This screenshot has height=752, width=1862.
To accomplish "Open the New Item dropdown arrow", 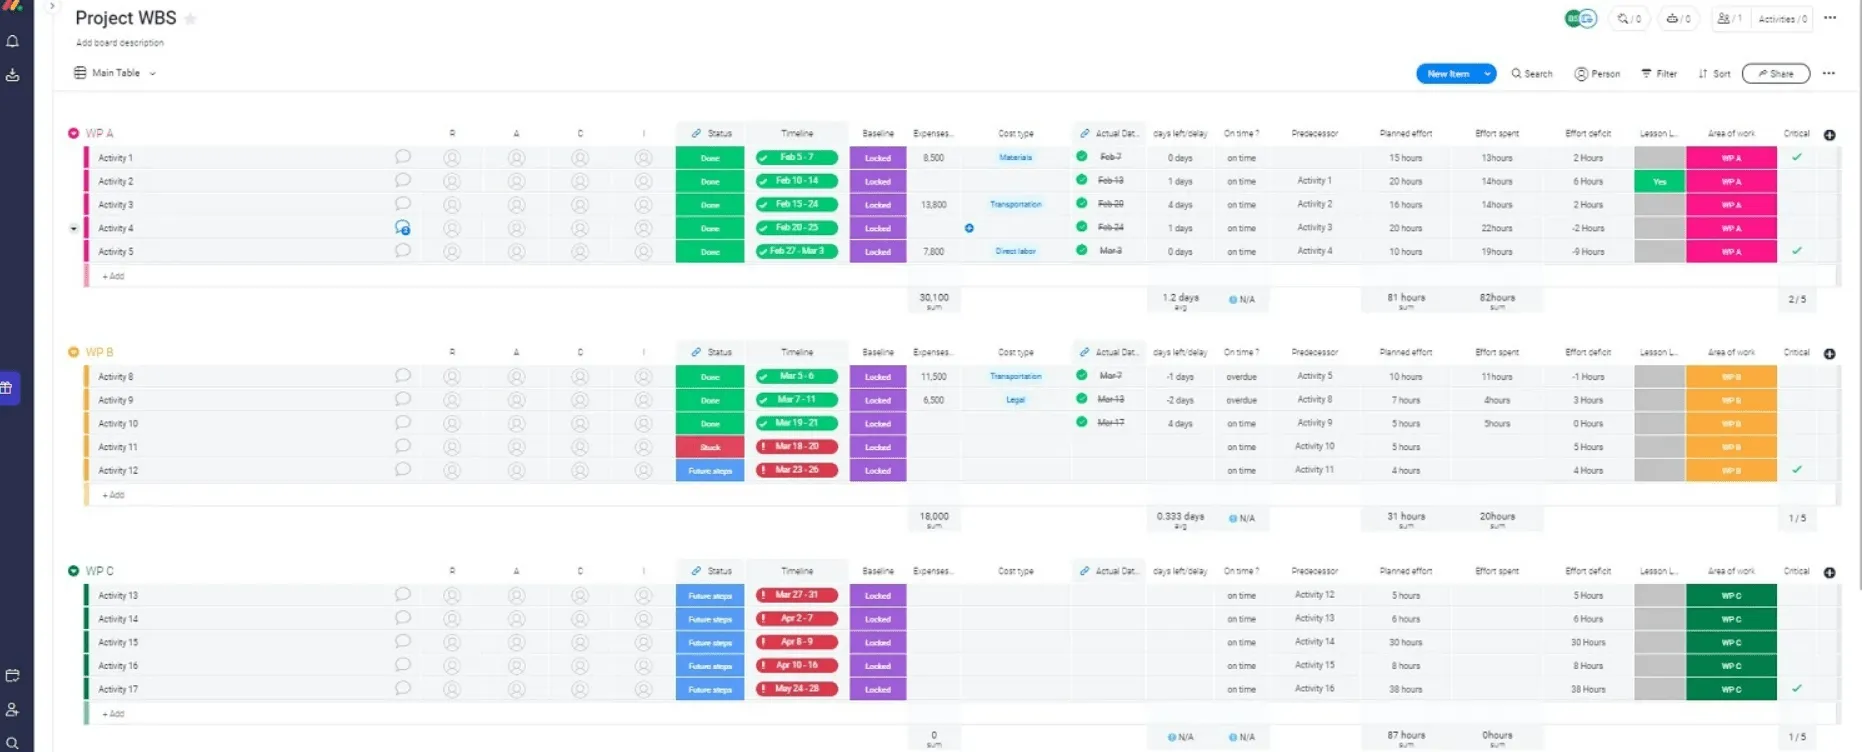I will (1487, 74).
